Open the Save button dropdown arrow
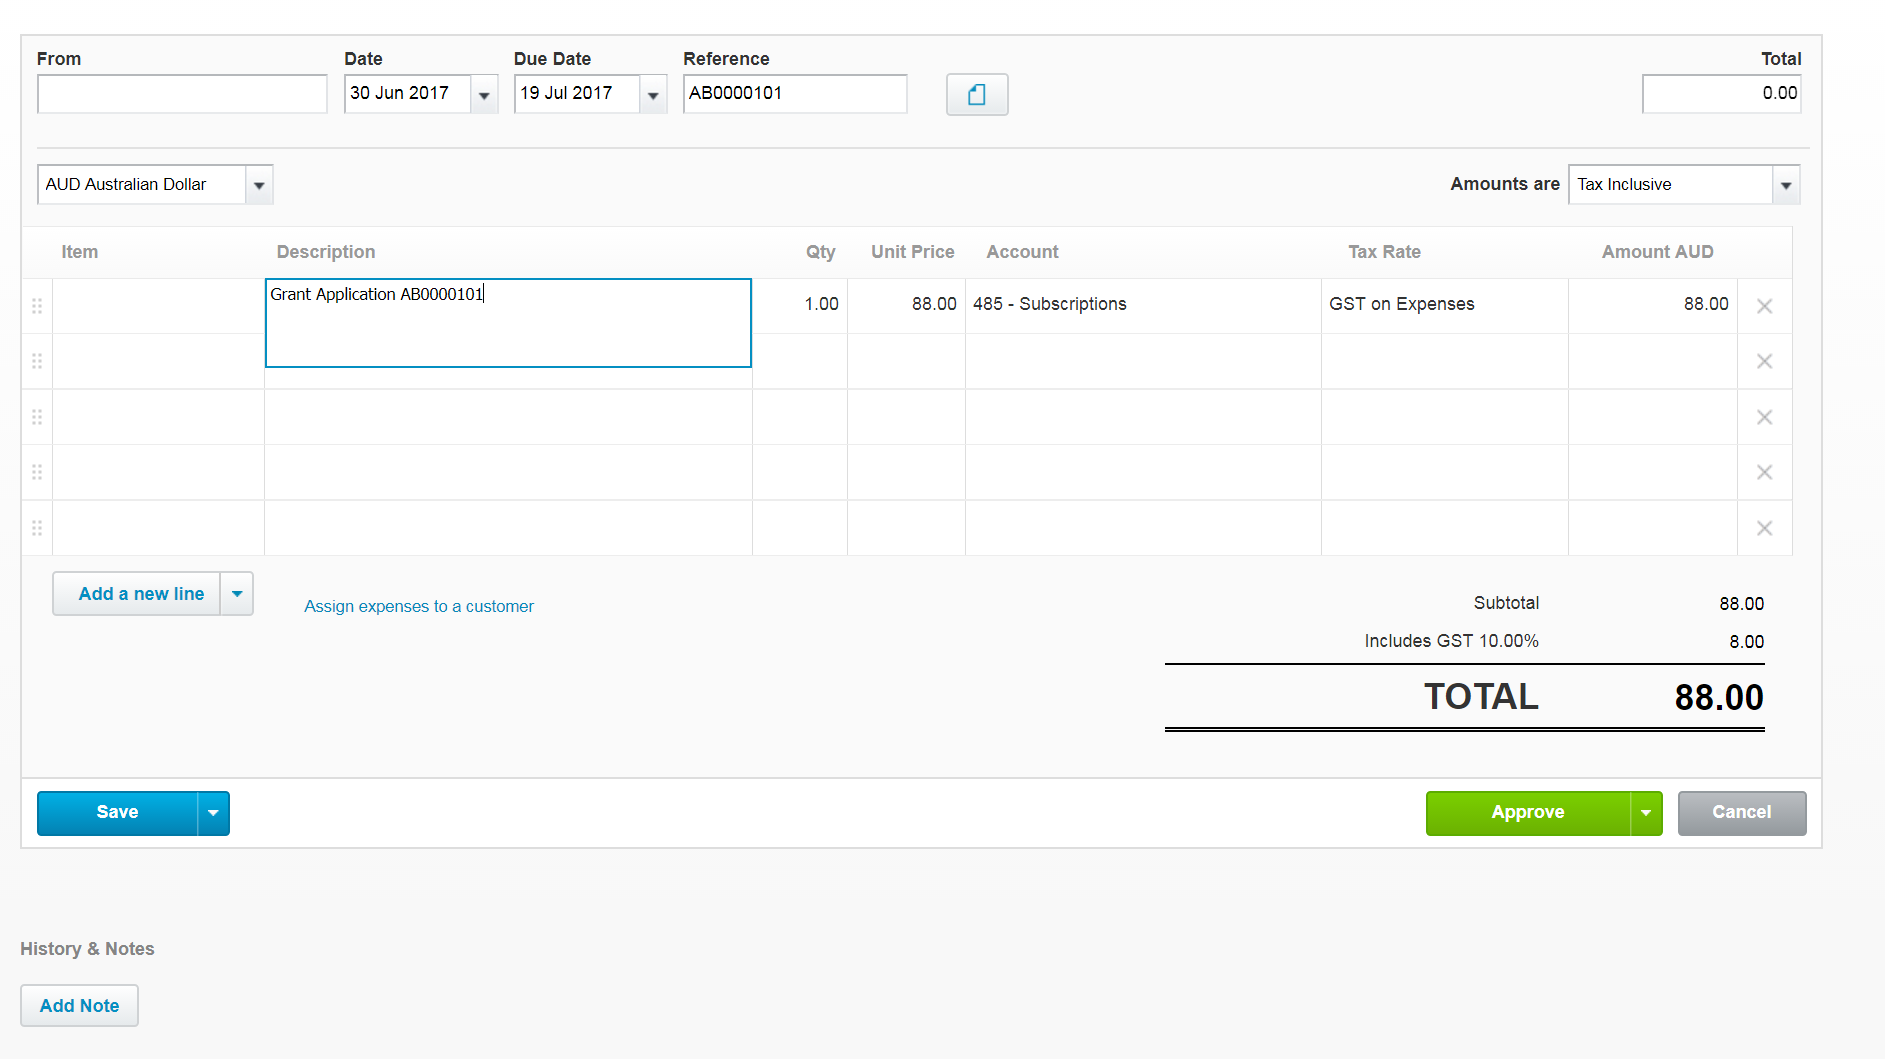This screenshot has width=1885, height=1059. pyautogui.click(x=213, y=813)
